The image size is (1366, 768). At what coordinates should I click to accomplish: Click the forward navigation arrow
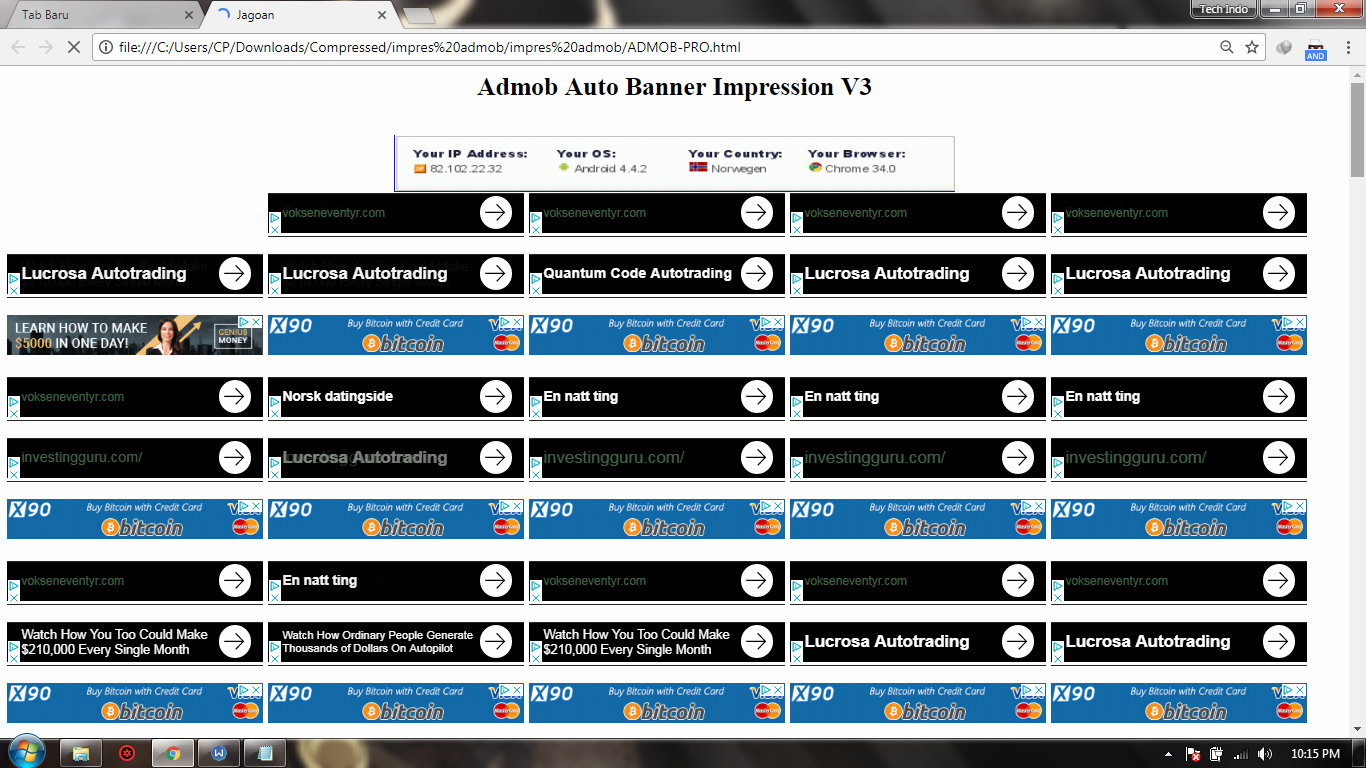pyautogui.click(x=45, y=46)
